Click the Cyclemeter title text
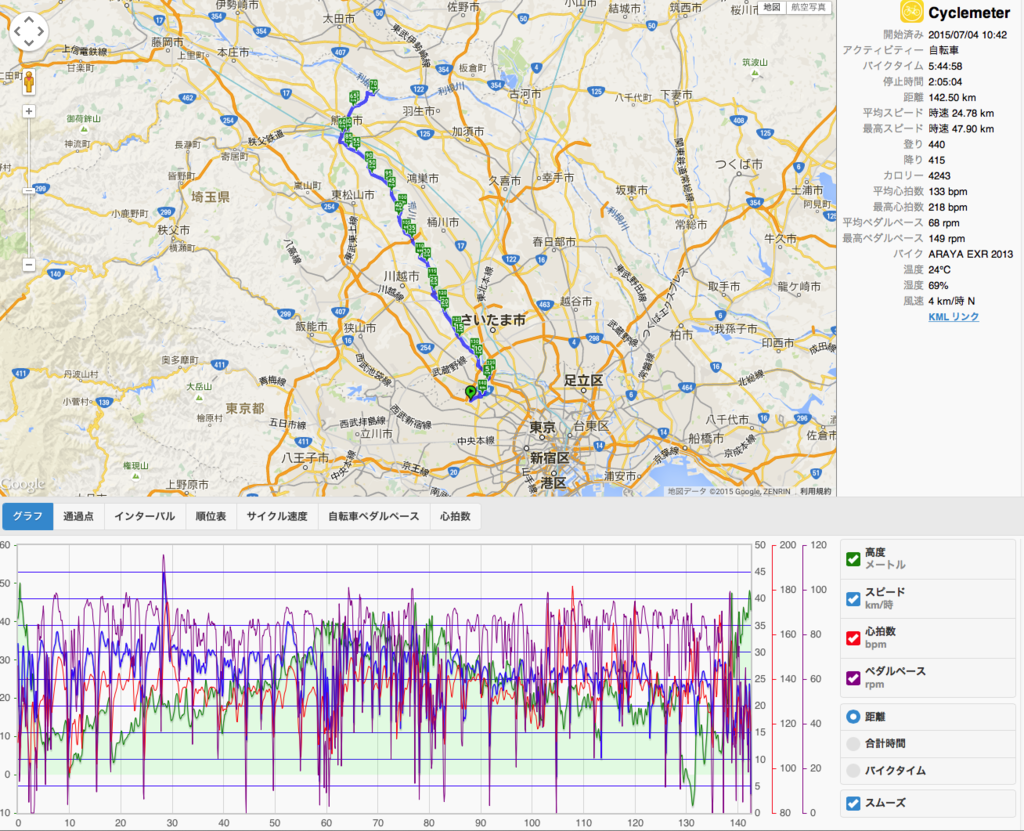The height and width of the screenshot is (831, 1024). click(x=969, y=12)
